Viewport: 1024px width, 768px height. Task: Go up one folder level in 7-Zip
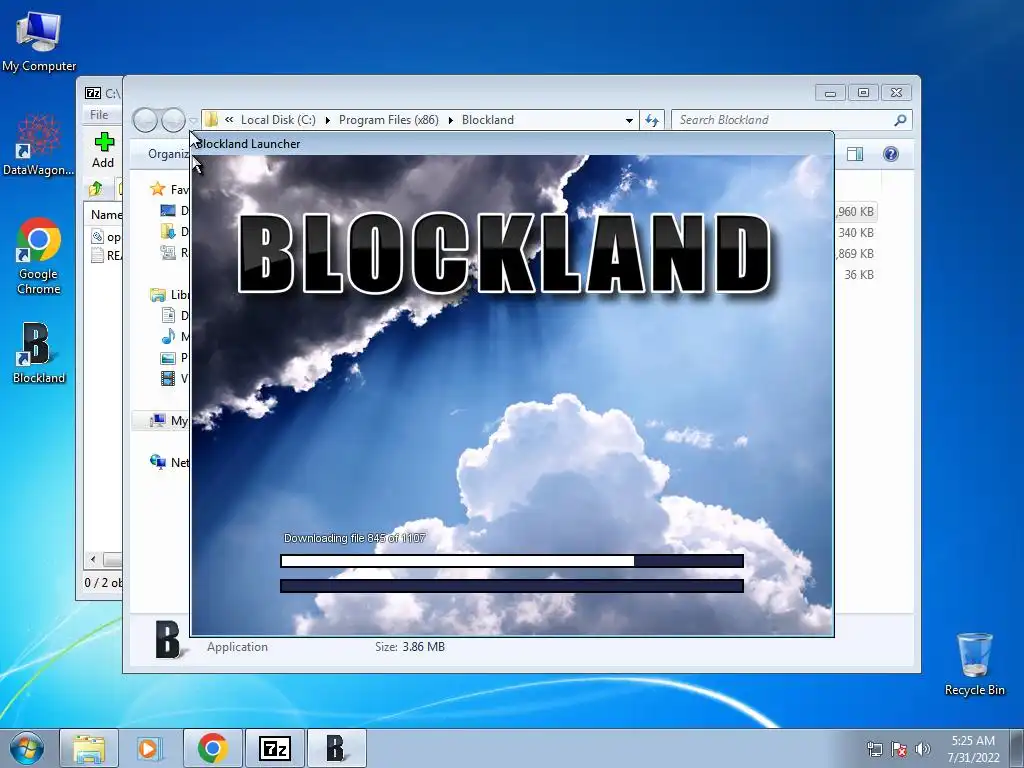point(96,189)
